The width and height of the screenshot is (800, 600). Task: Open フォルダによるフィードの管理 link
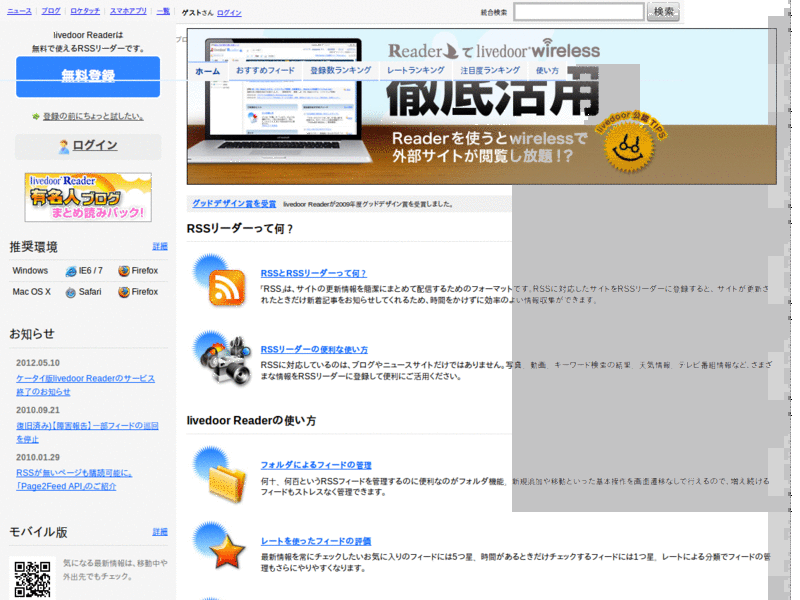(x=316, y=465)
